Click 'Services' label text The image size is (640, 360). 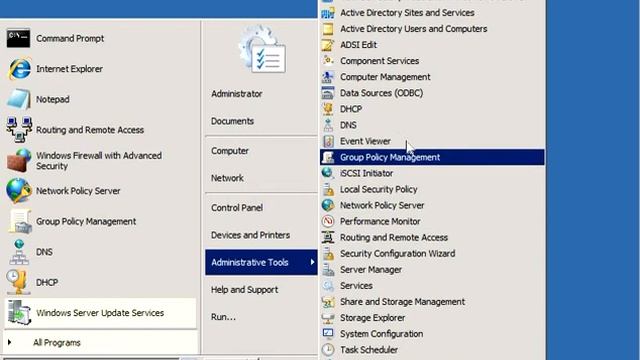356,286
